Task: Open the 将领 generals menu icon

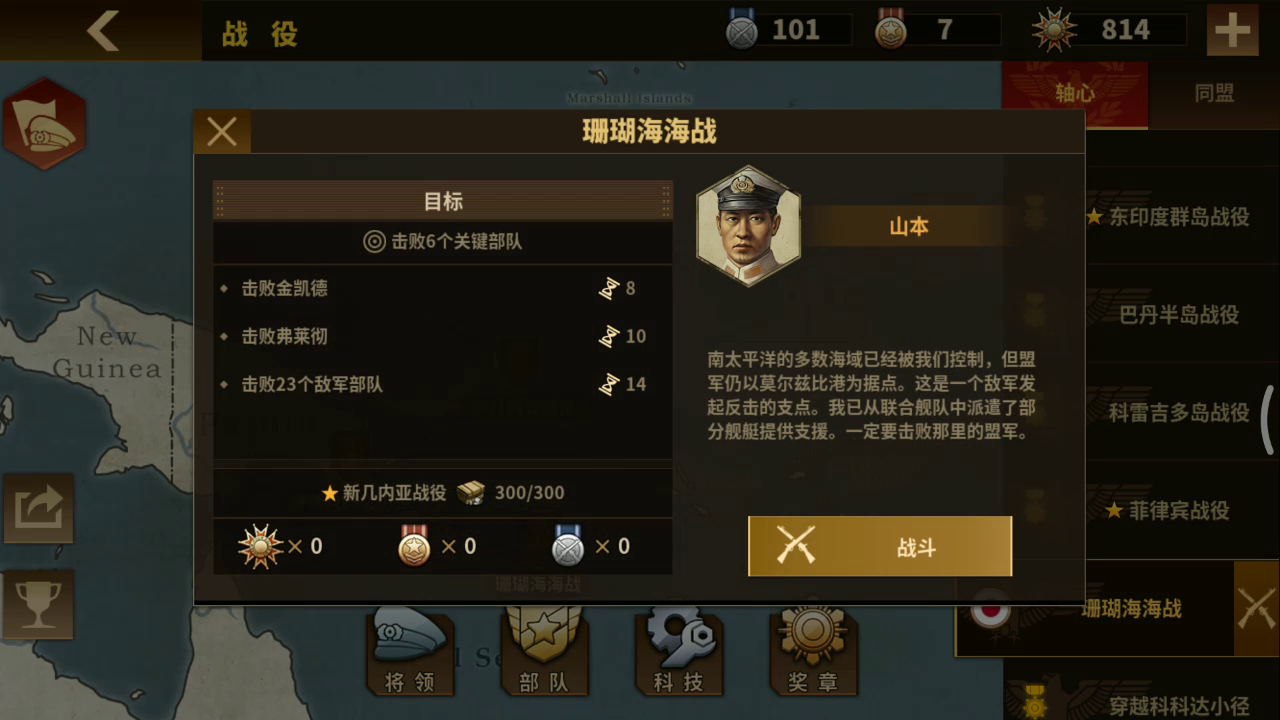Action: click(410, 653)
